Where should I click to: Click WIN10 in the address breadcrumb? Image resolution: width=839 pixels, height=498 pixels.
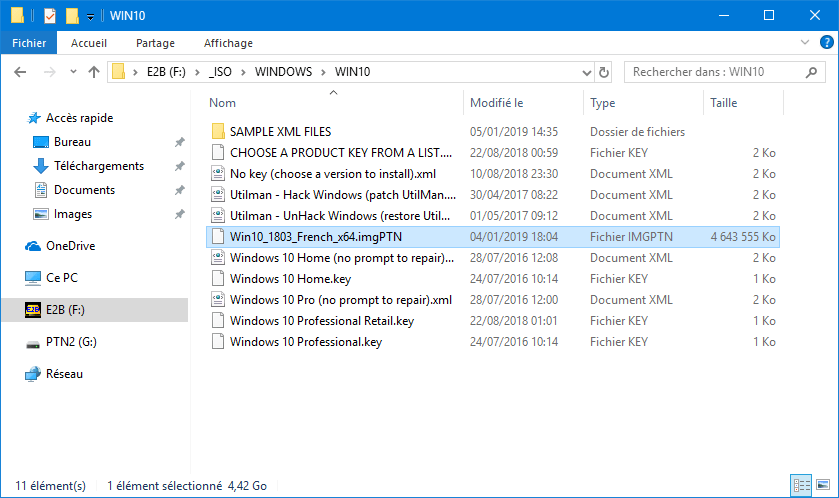coord(352,72)
